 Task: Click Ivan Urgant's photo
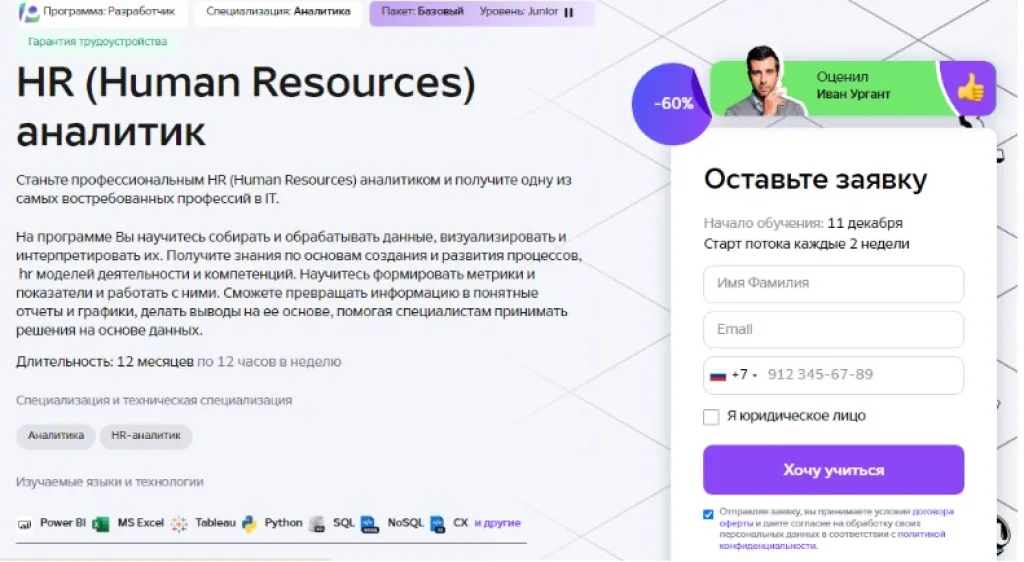[763, 81]
